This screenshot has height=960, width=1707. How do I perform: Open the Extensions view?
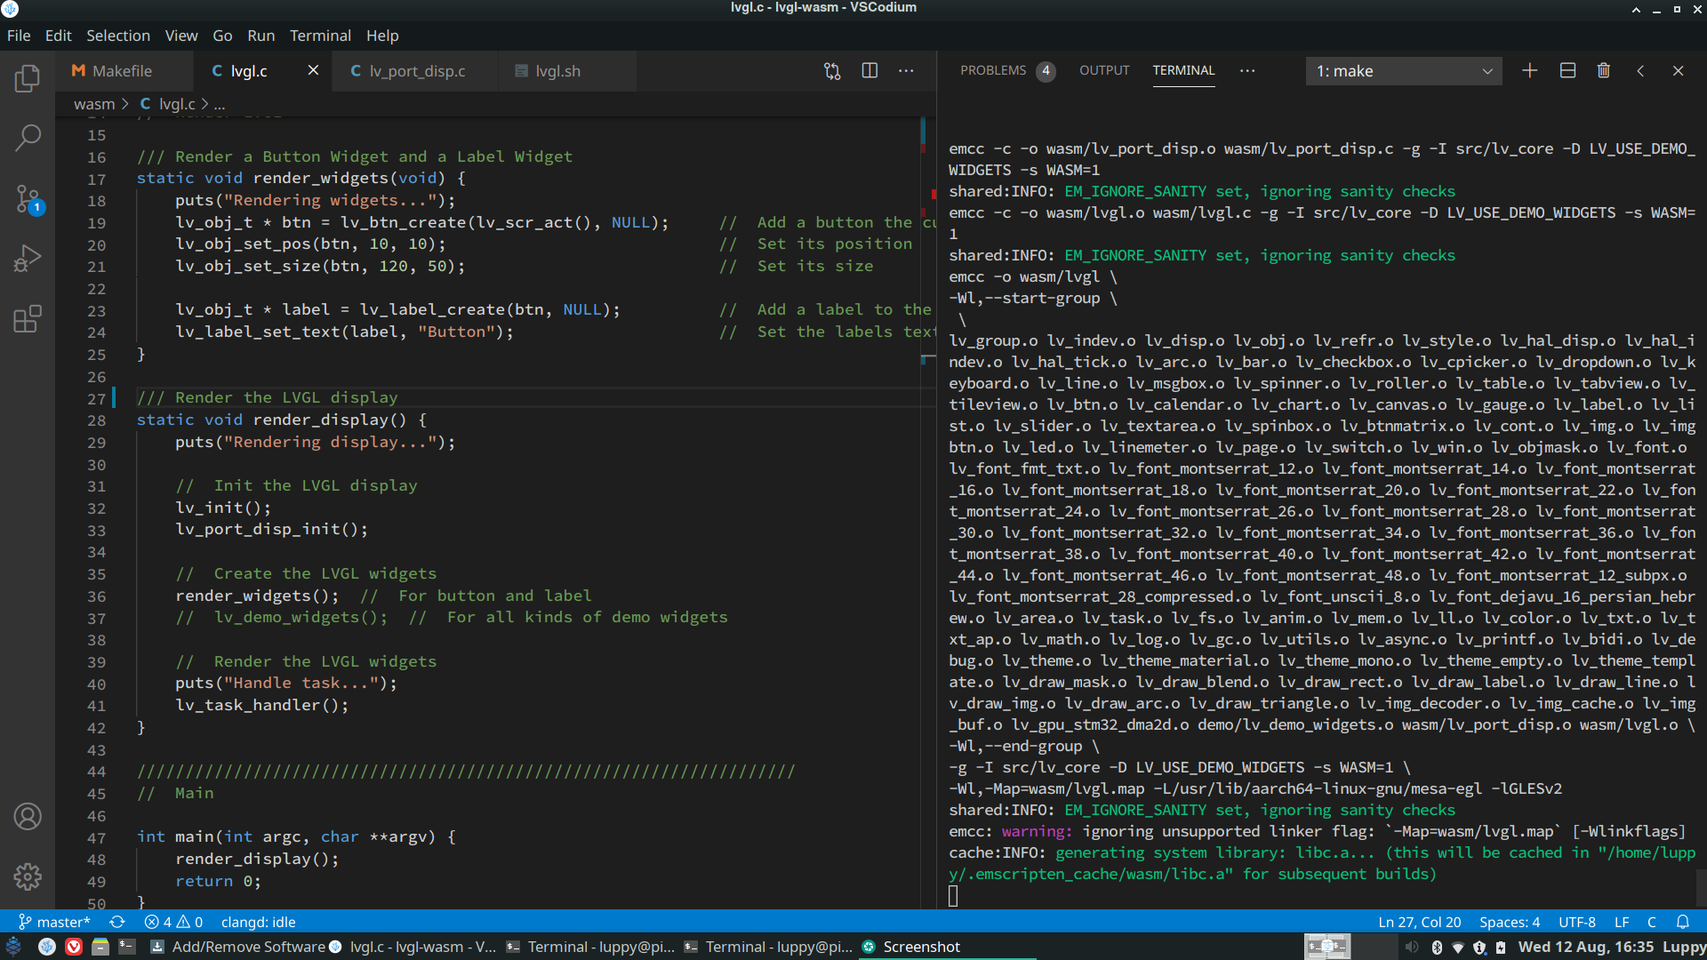[x=27, y=319]
